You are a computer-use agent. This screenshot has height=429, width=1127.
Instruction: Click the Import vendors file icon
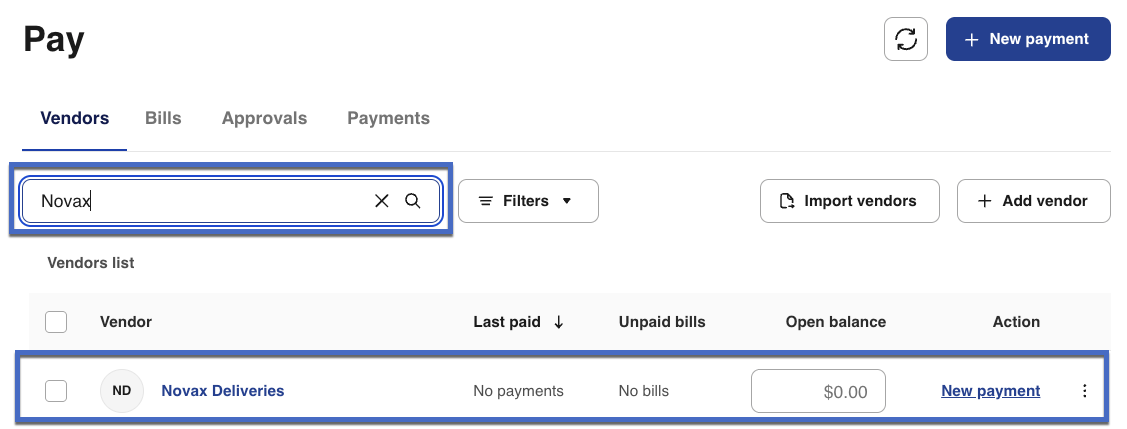point(785,201)
